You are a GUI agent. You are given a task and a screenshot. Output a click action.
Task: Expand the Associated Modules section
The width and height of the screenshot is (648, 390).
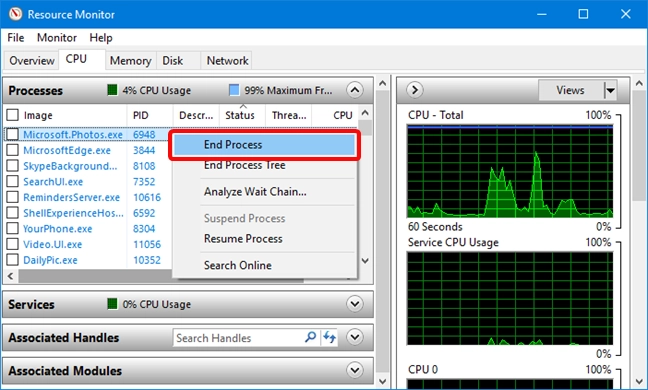pyautogui.click(x=355, y=370)
